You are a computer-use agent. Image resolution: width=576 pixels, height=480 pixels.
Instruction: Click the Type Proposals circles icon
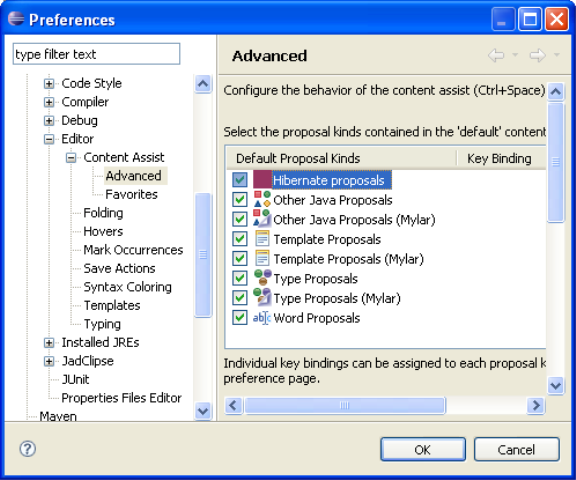coord(262,278)
